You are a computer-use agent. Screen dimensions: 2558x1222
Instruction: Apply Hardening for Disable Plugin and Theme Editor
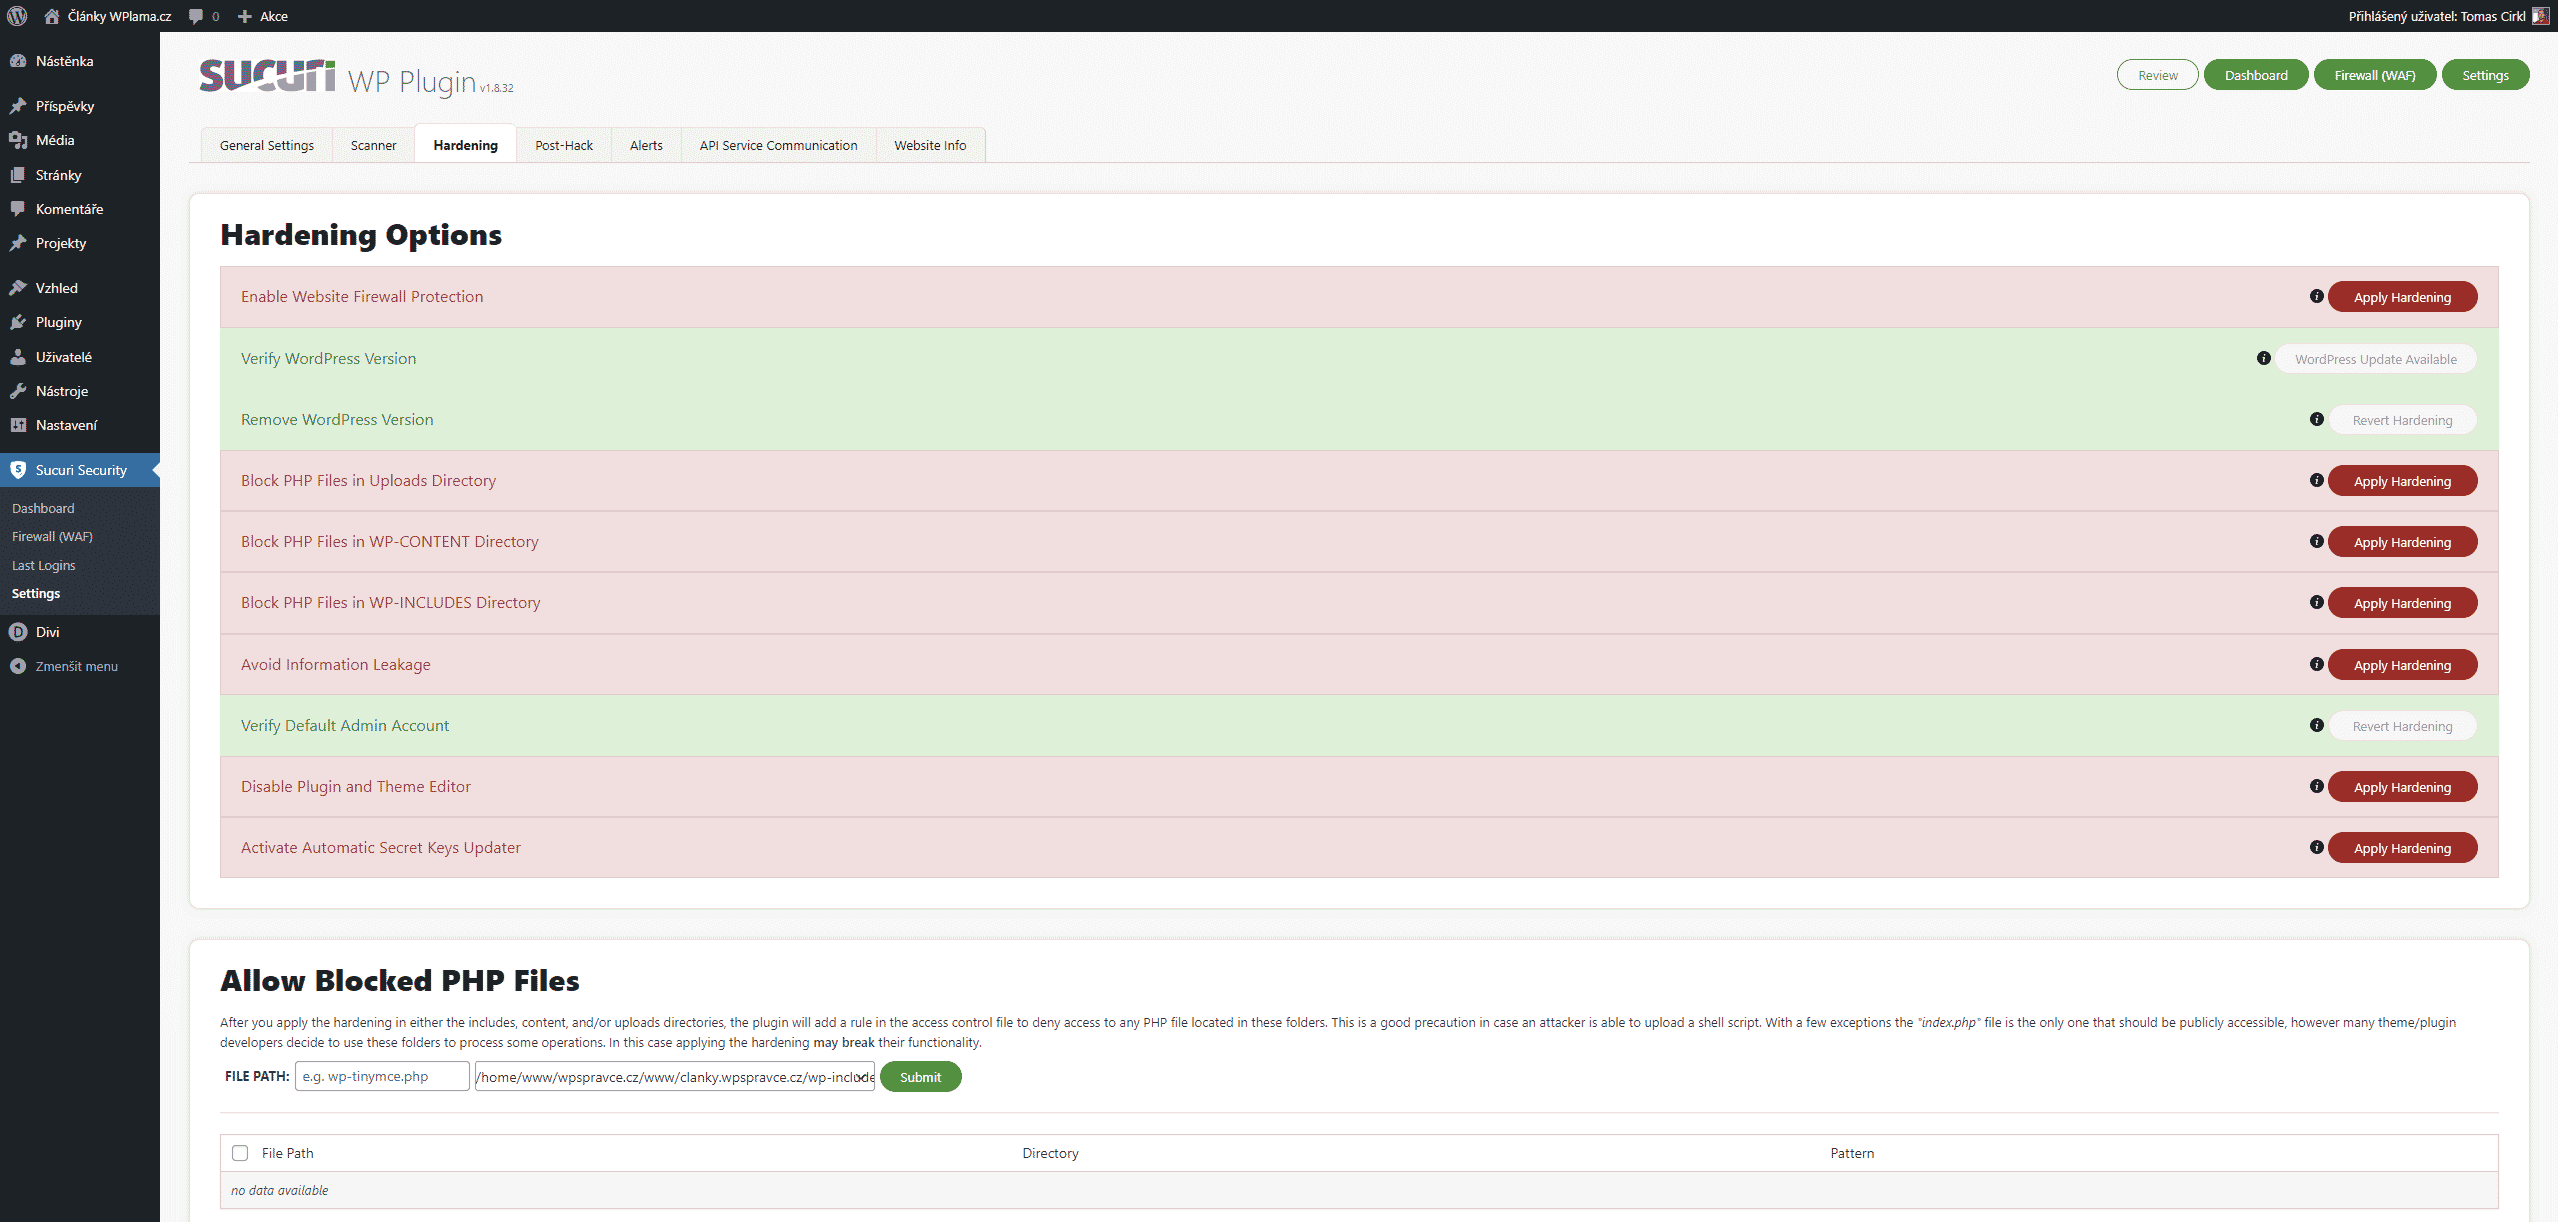click(x=2403, y=787)
